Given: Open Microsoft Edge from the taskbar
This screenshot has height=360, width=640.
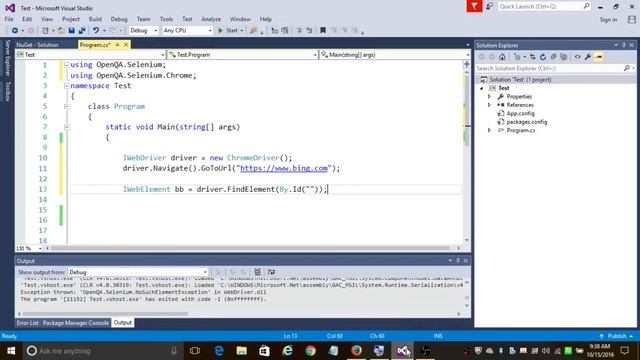Looking at the screenshot, I should coord(219,351).
